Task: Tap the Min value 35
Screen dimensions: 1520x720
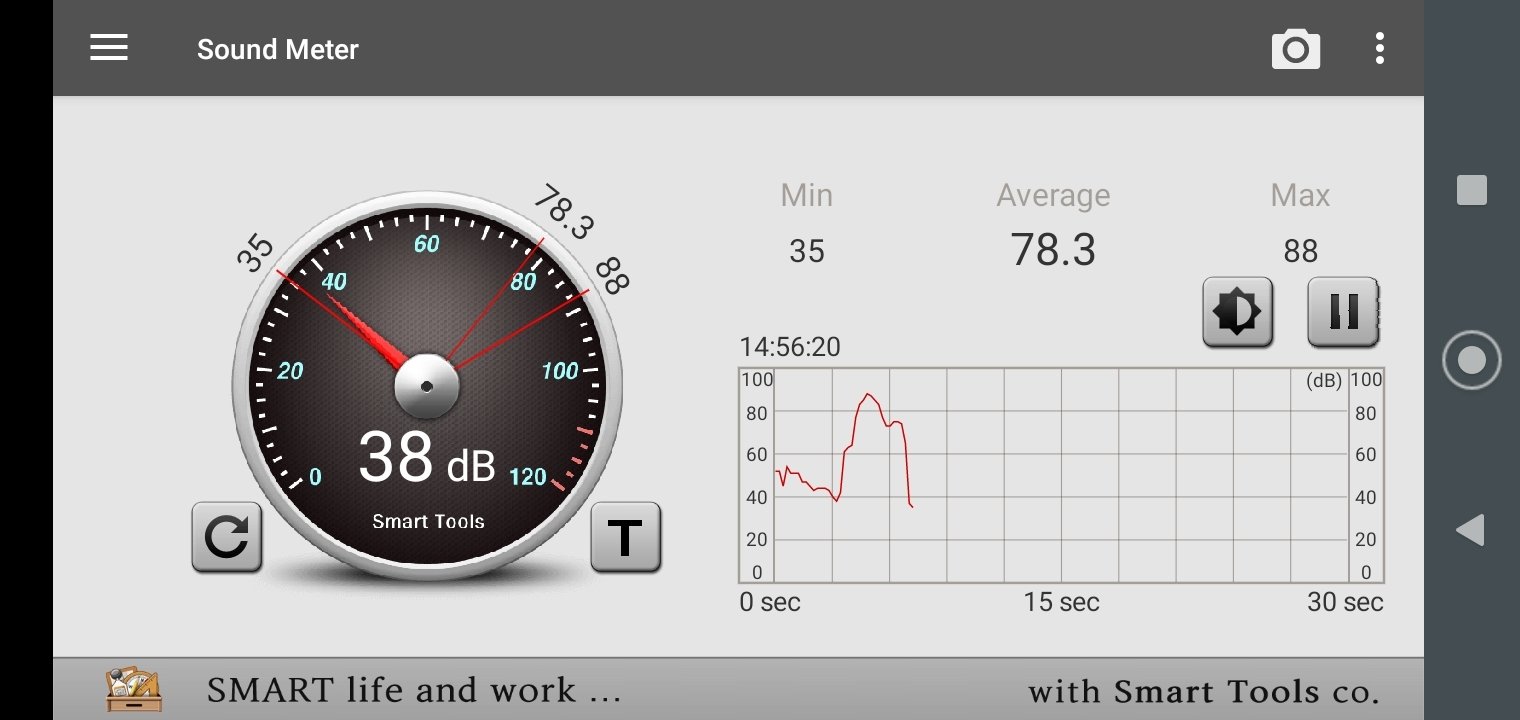Action: point(806,251)
